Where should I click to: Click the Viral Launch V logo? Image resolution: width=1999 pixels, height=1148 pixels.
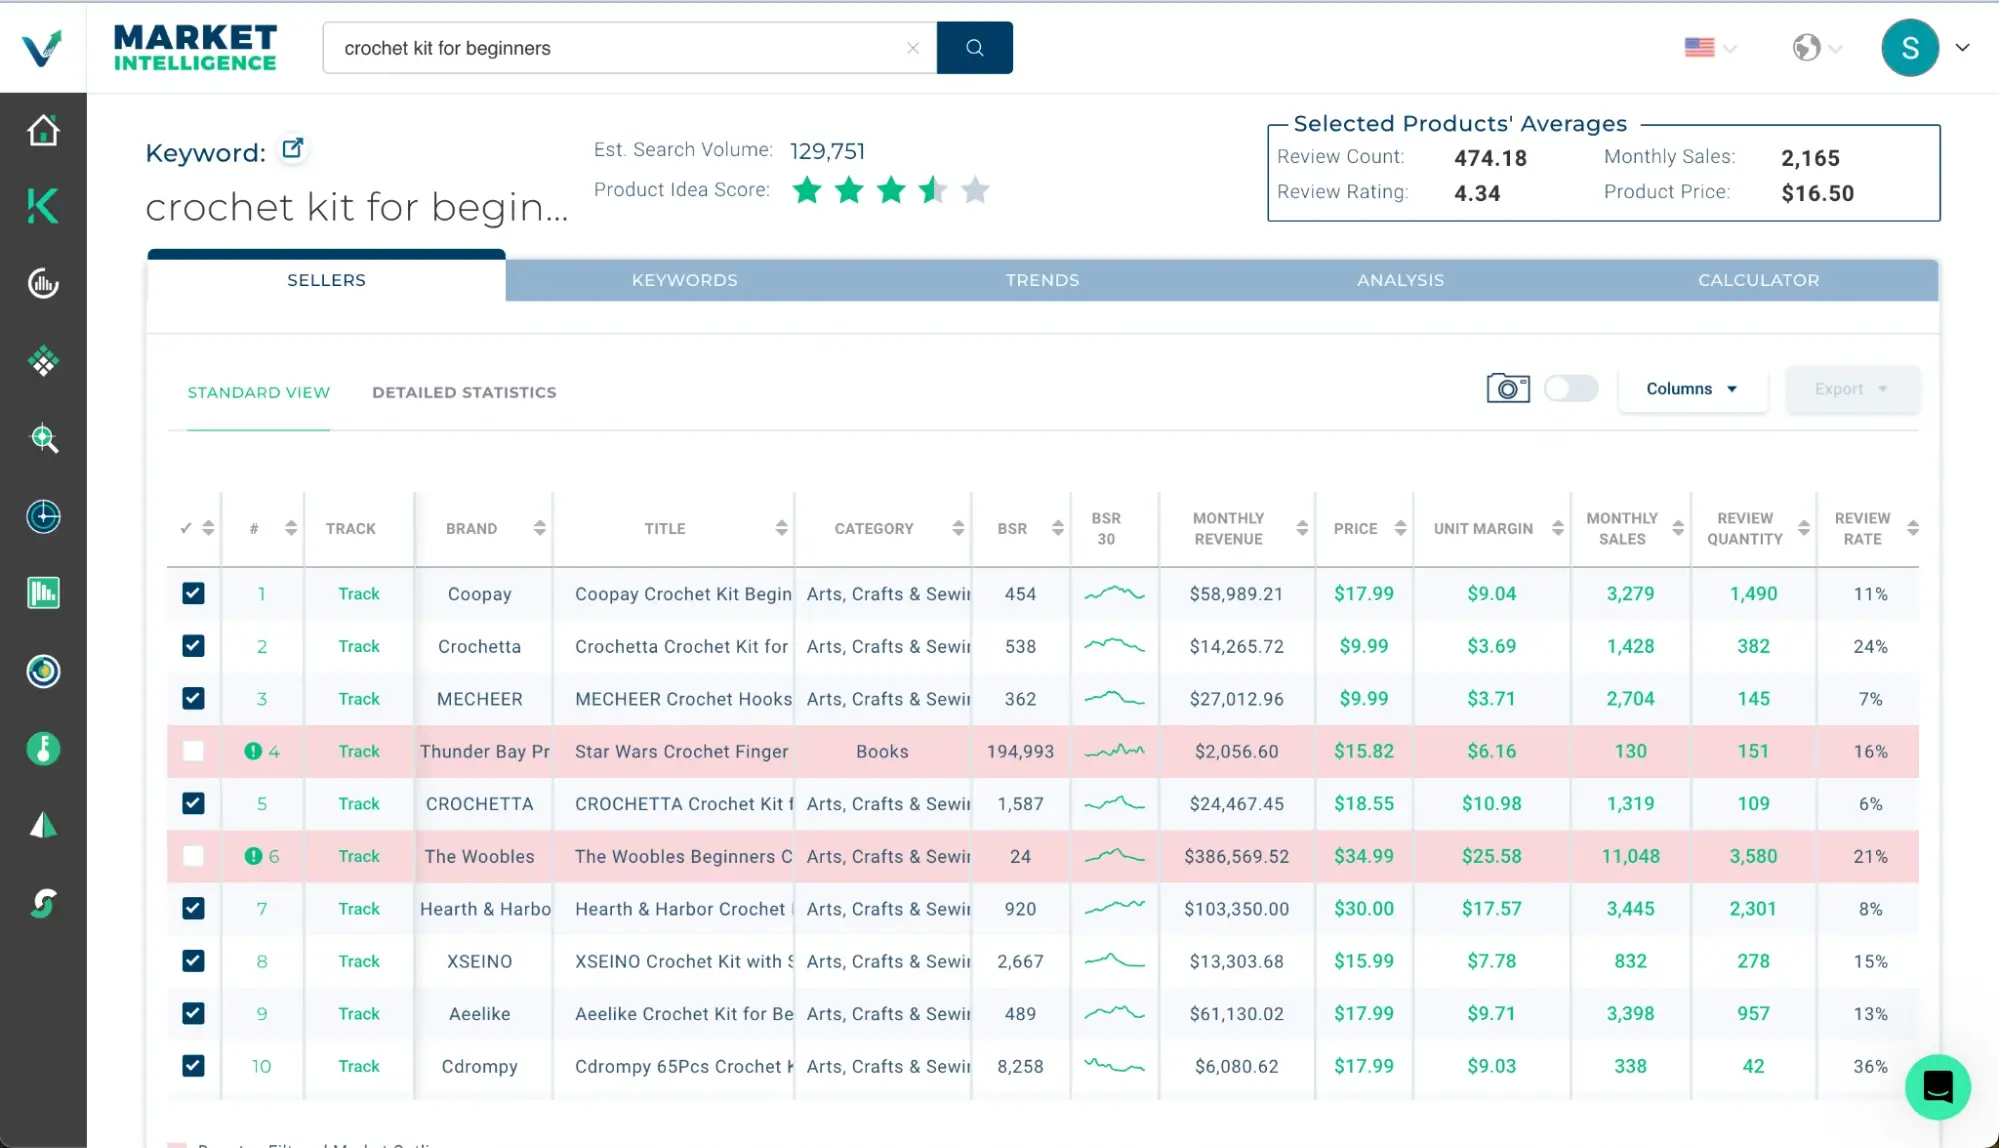point(42,47)
